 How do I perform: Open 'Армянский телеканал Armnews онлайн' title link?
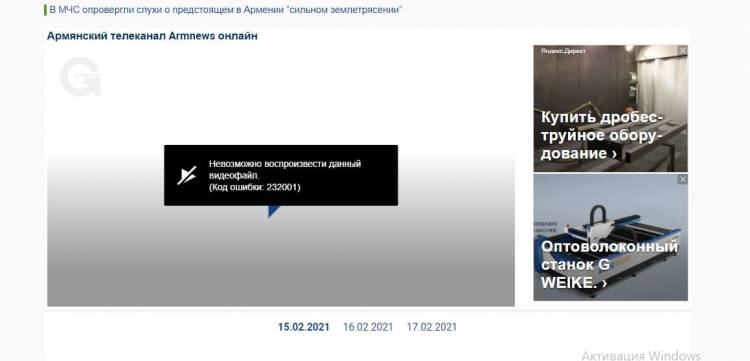pos(152,36)
